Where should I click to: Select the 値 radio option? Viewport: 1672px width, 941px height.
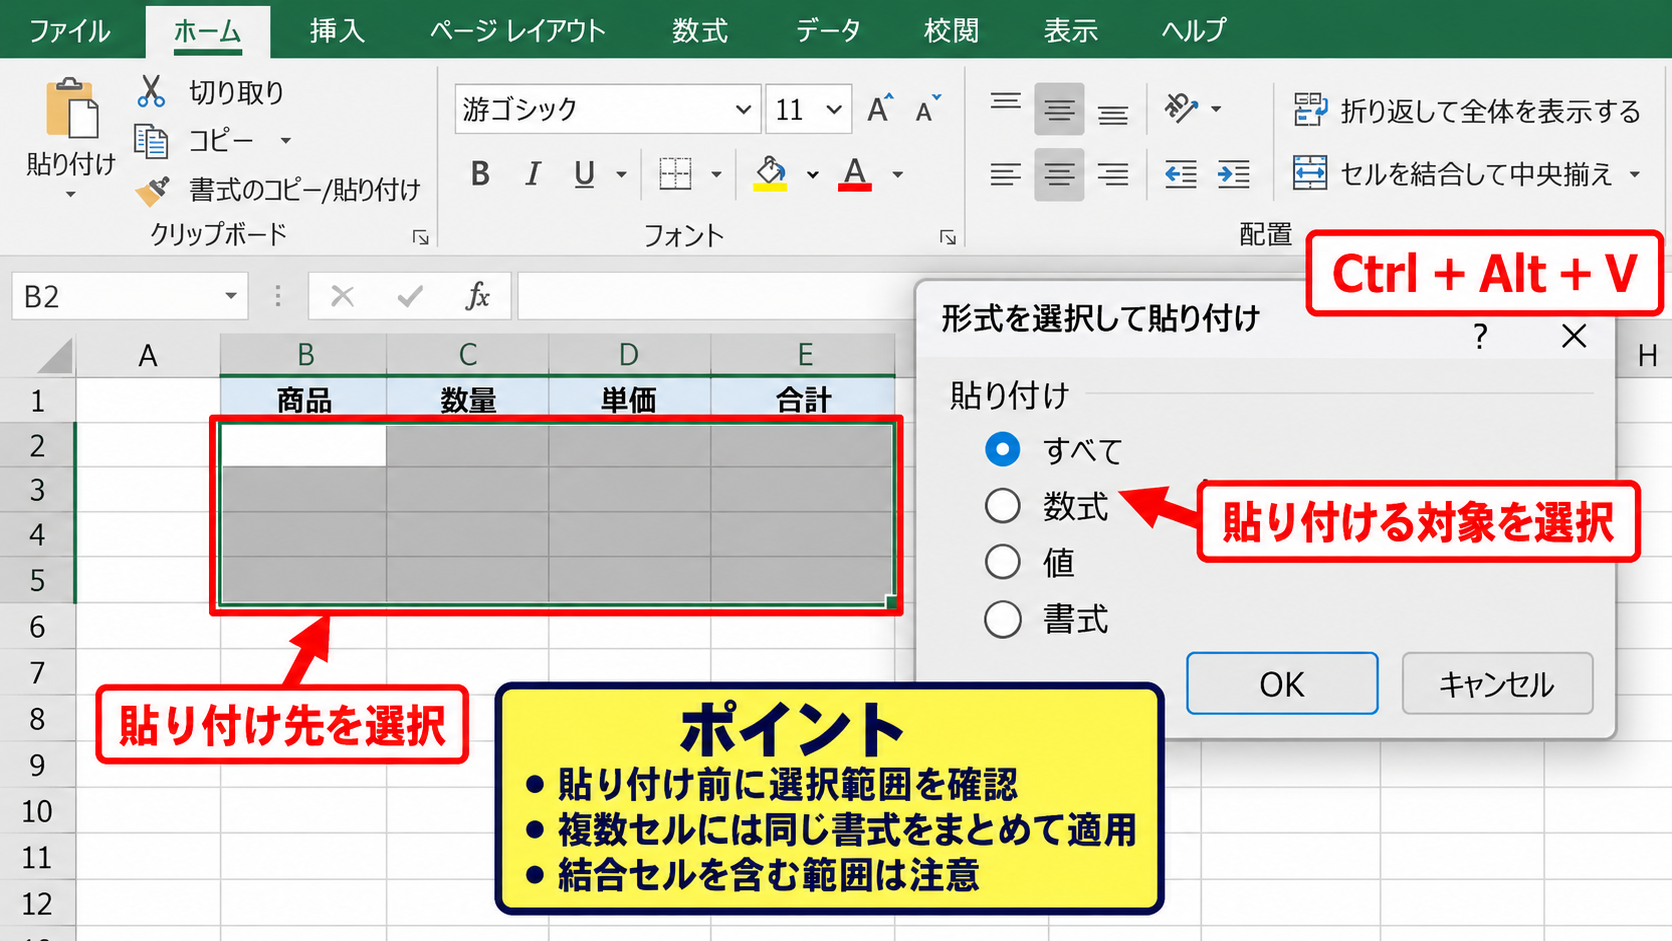click(1003, 562)
